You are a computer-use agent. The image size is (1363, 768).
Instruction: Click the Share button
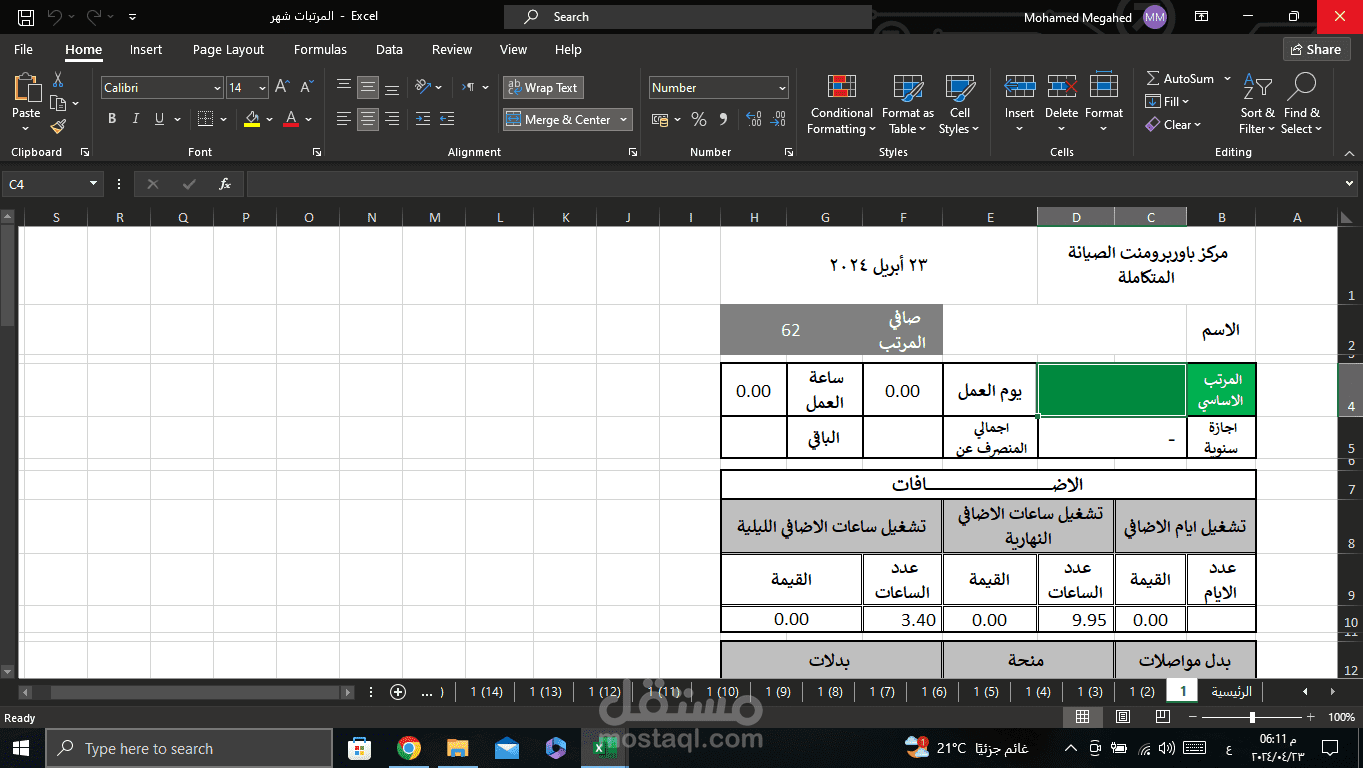click(x=1316, y=49)
